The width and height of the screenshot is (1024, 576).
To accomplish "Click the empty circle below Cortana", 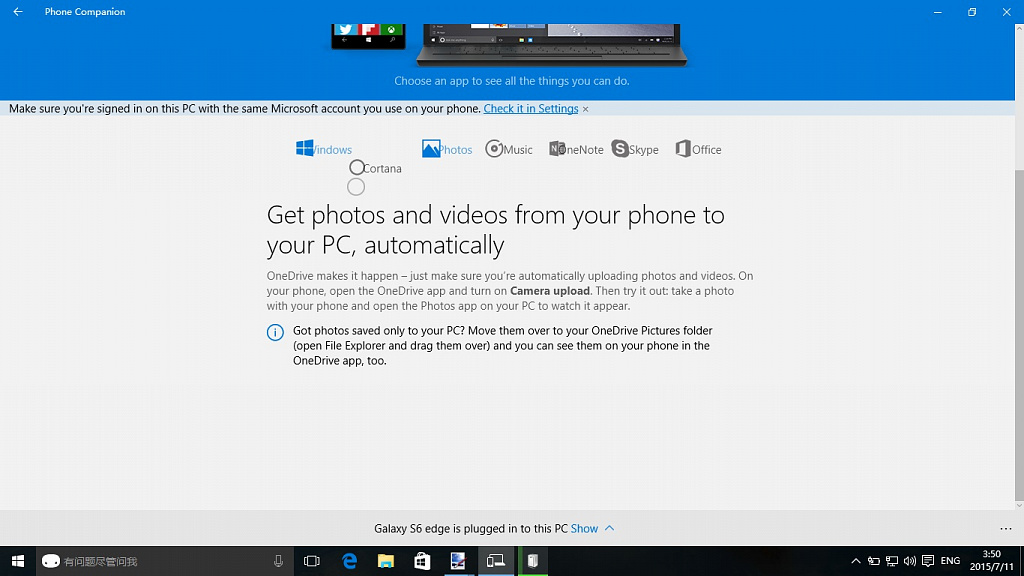I will (x=356, y=187).
